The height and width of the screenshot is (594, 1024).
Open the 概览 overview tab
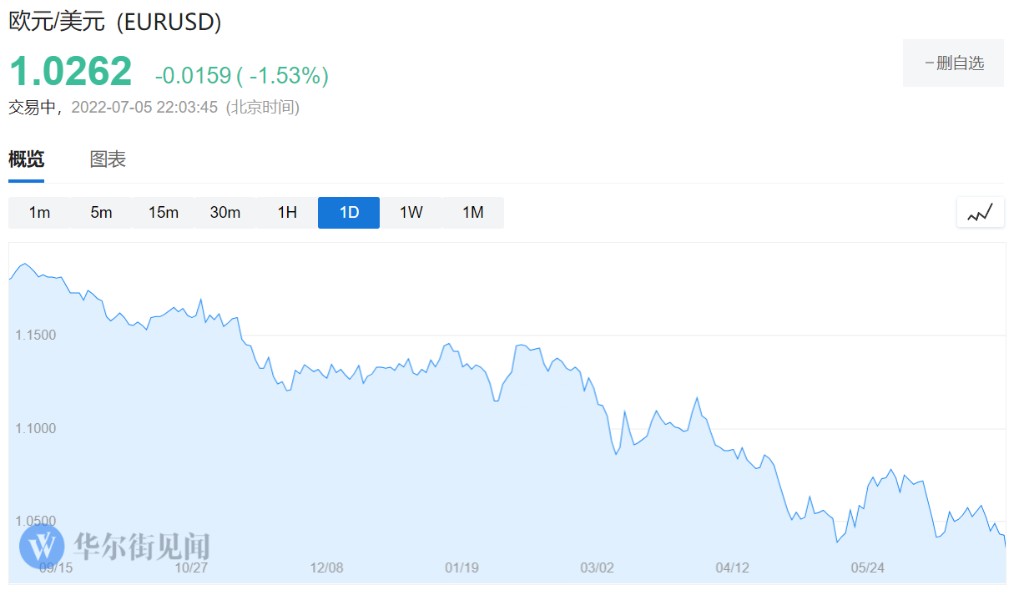(x=26, y=159)
